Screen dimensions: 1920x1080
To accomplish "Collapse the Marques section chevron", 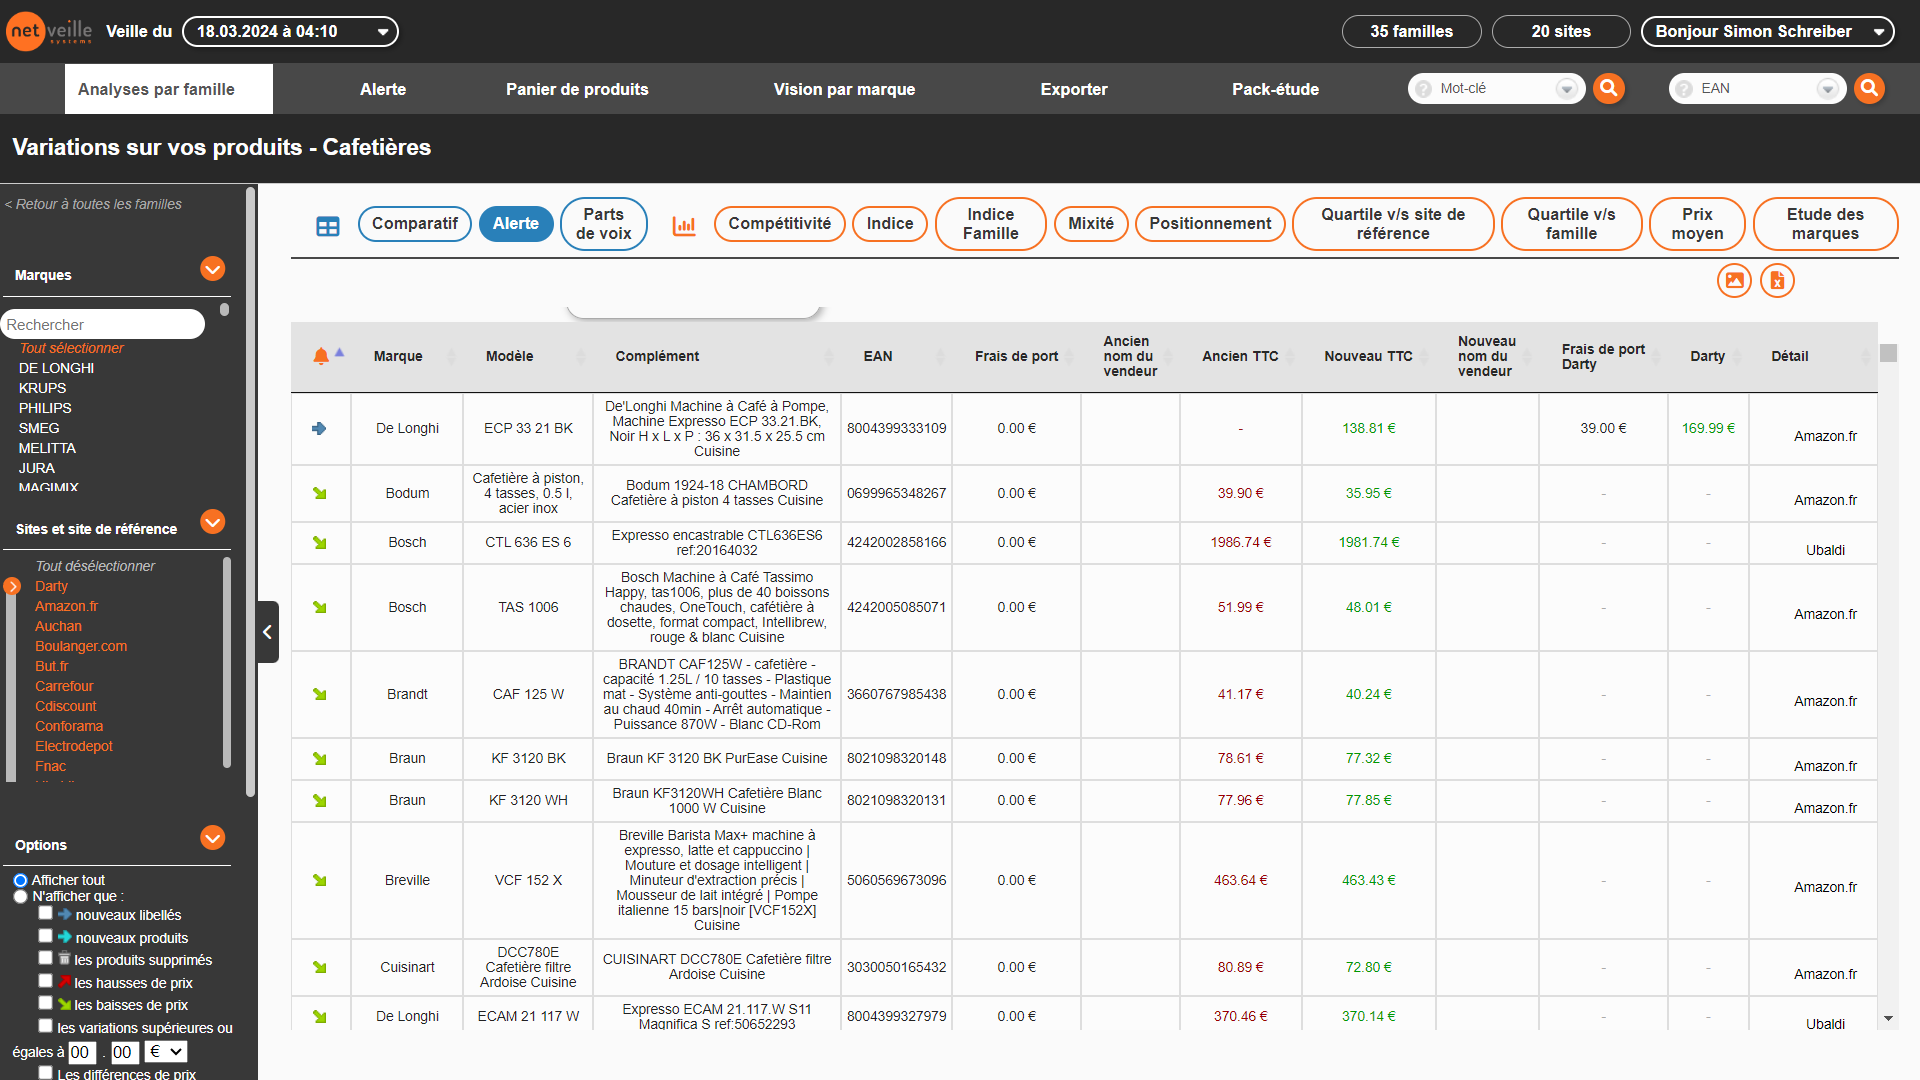I will [212, 269].
